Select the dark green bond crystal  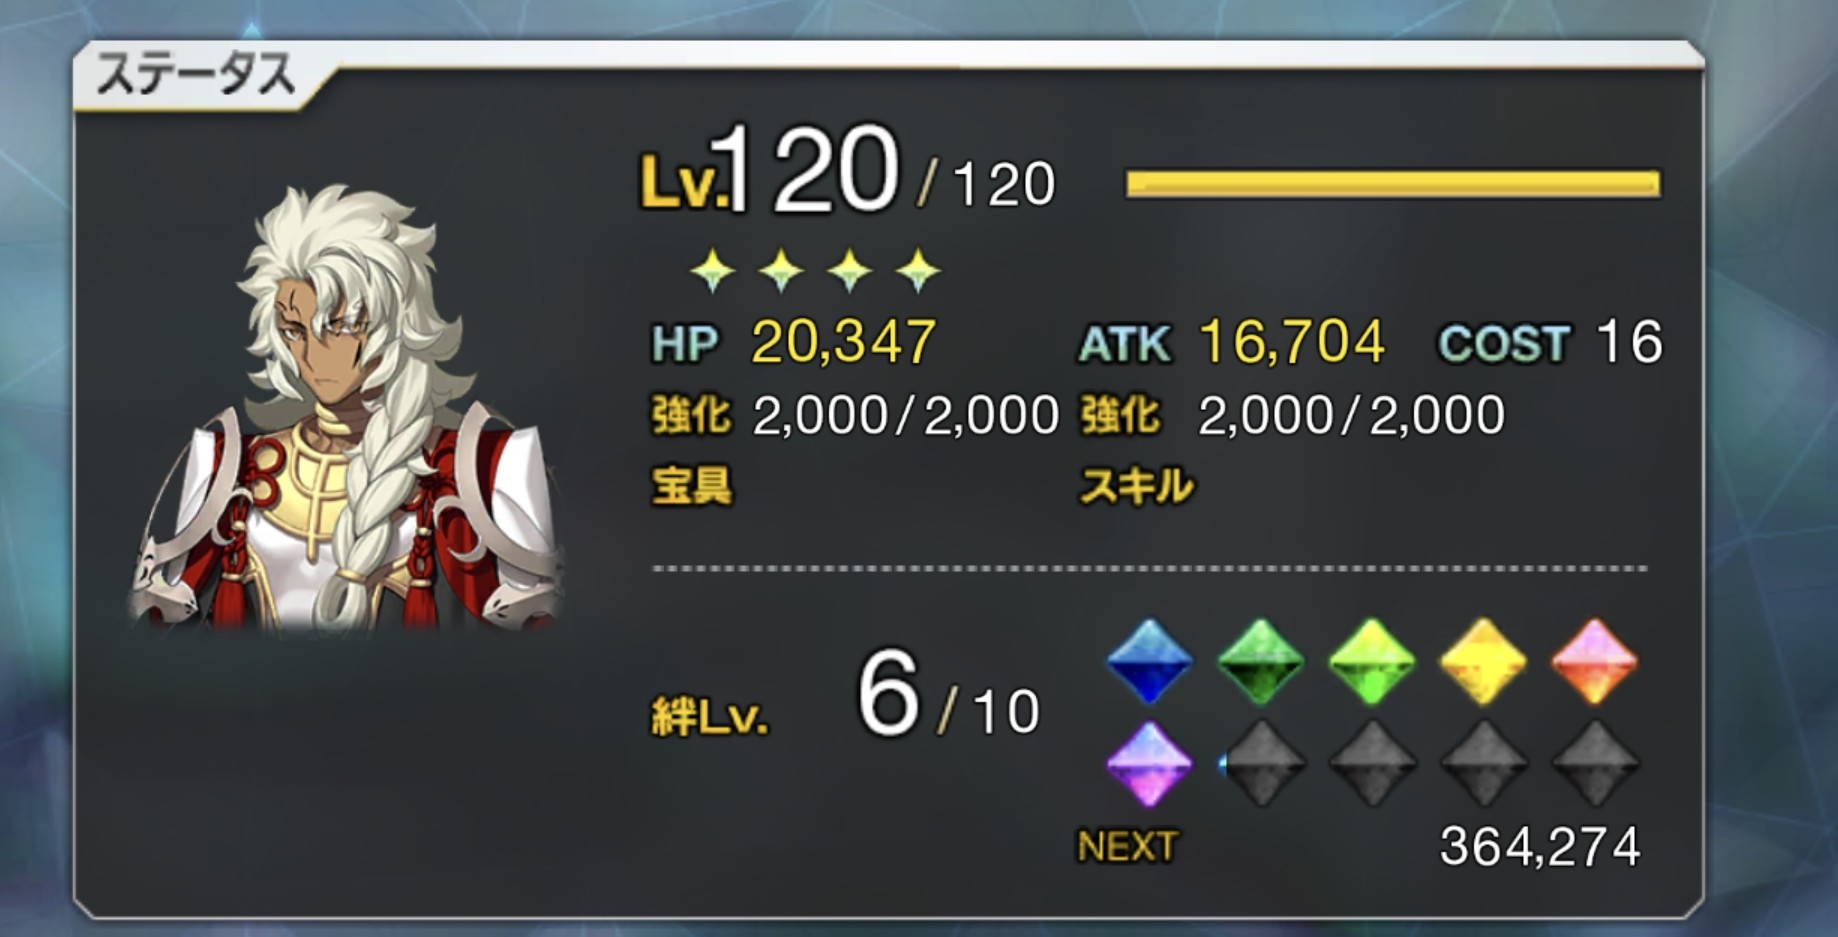coord(1260,661)
